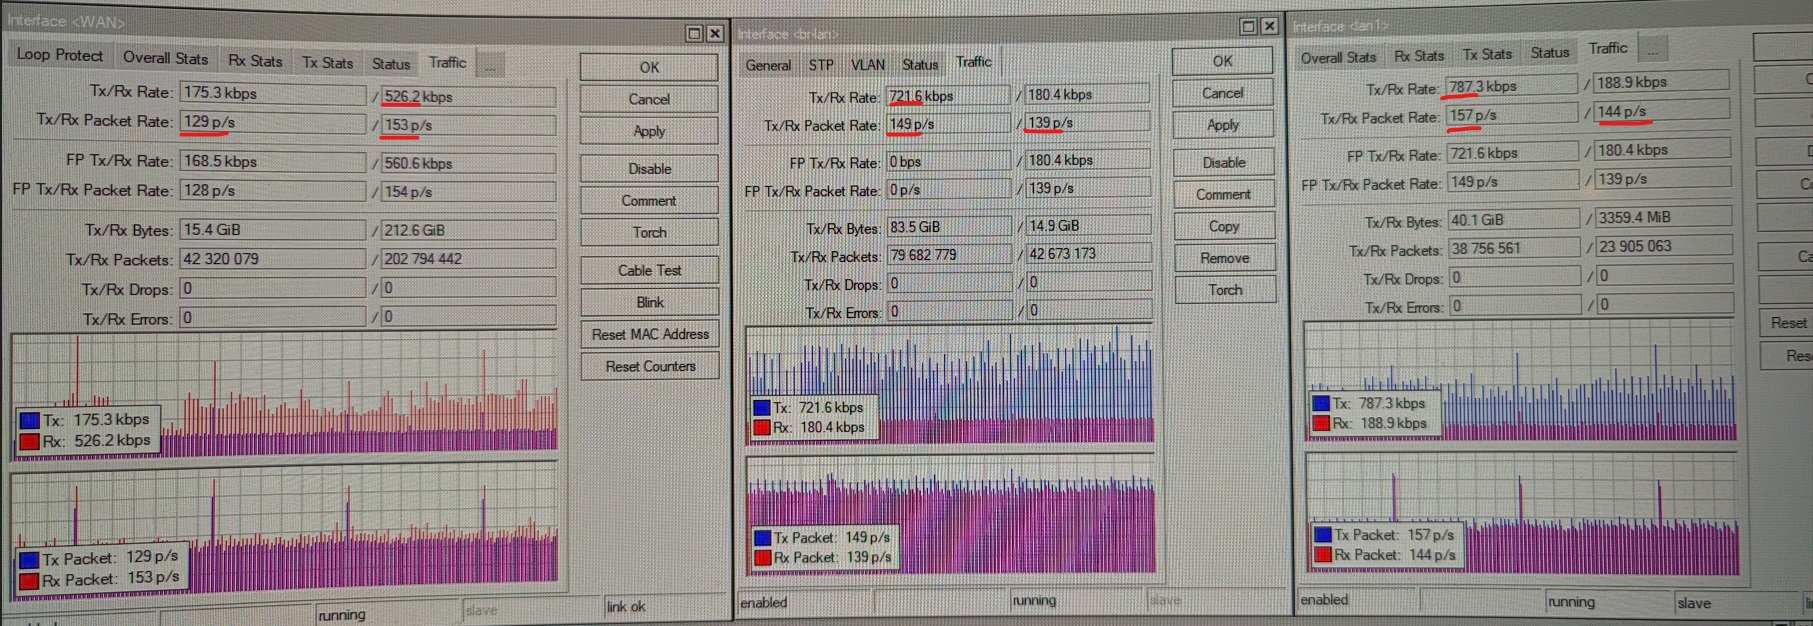Viewport: 1813px width, 626px height.
Task: Click brlan Tx Bytes value 83.5 GiB
Action: (948, 227)
